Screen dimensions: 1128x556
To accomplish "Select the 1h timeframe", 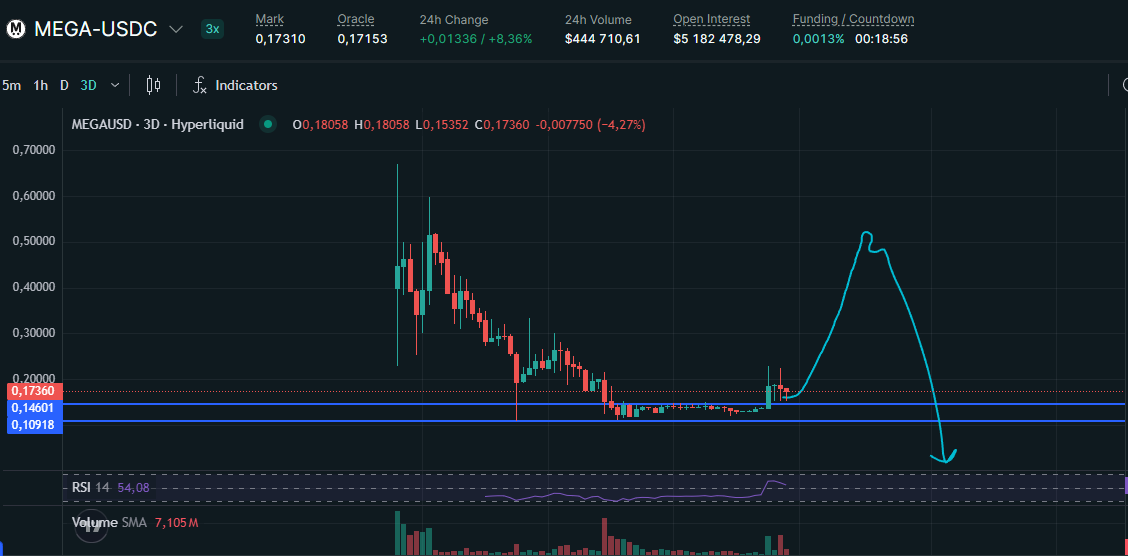I will tap(41, 86).
